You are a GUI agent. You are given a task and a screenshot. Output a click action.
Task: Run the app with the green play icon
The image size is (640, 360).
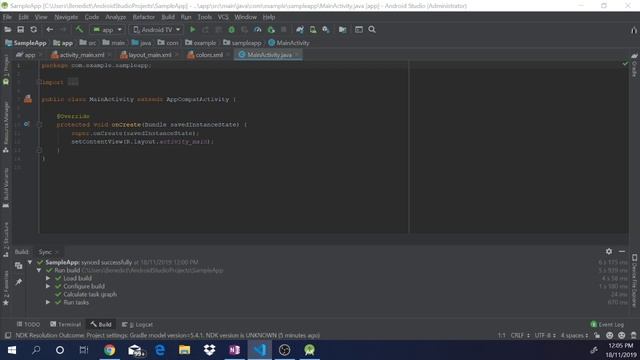pyautogui.click(x=192, y=29)
